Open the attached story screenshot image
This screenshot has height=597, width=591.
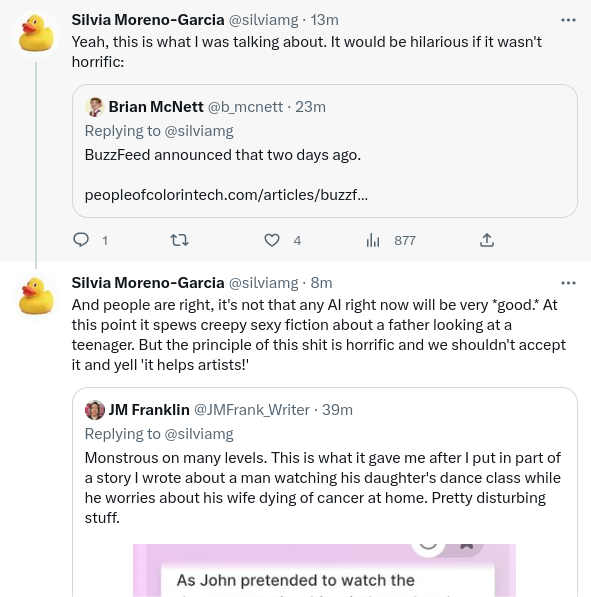coord(324,570)
